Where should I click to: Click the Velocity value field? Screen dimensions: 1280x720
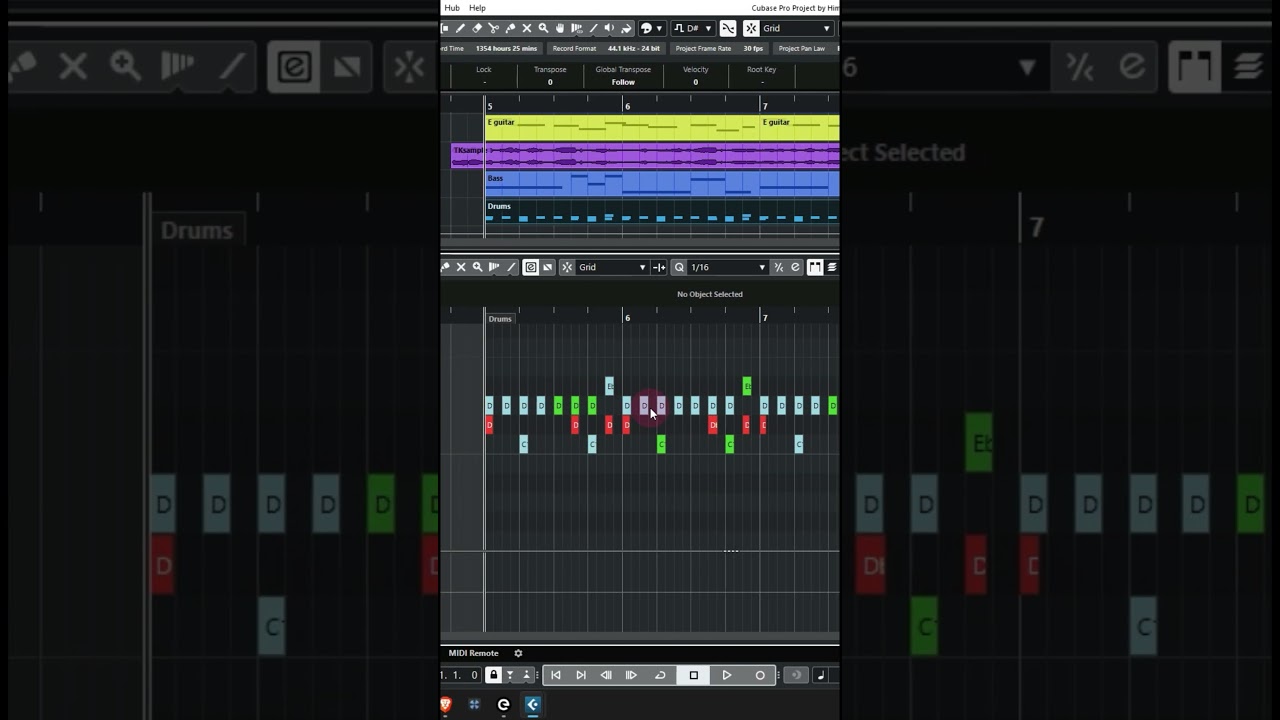[696, 82]
